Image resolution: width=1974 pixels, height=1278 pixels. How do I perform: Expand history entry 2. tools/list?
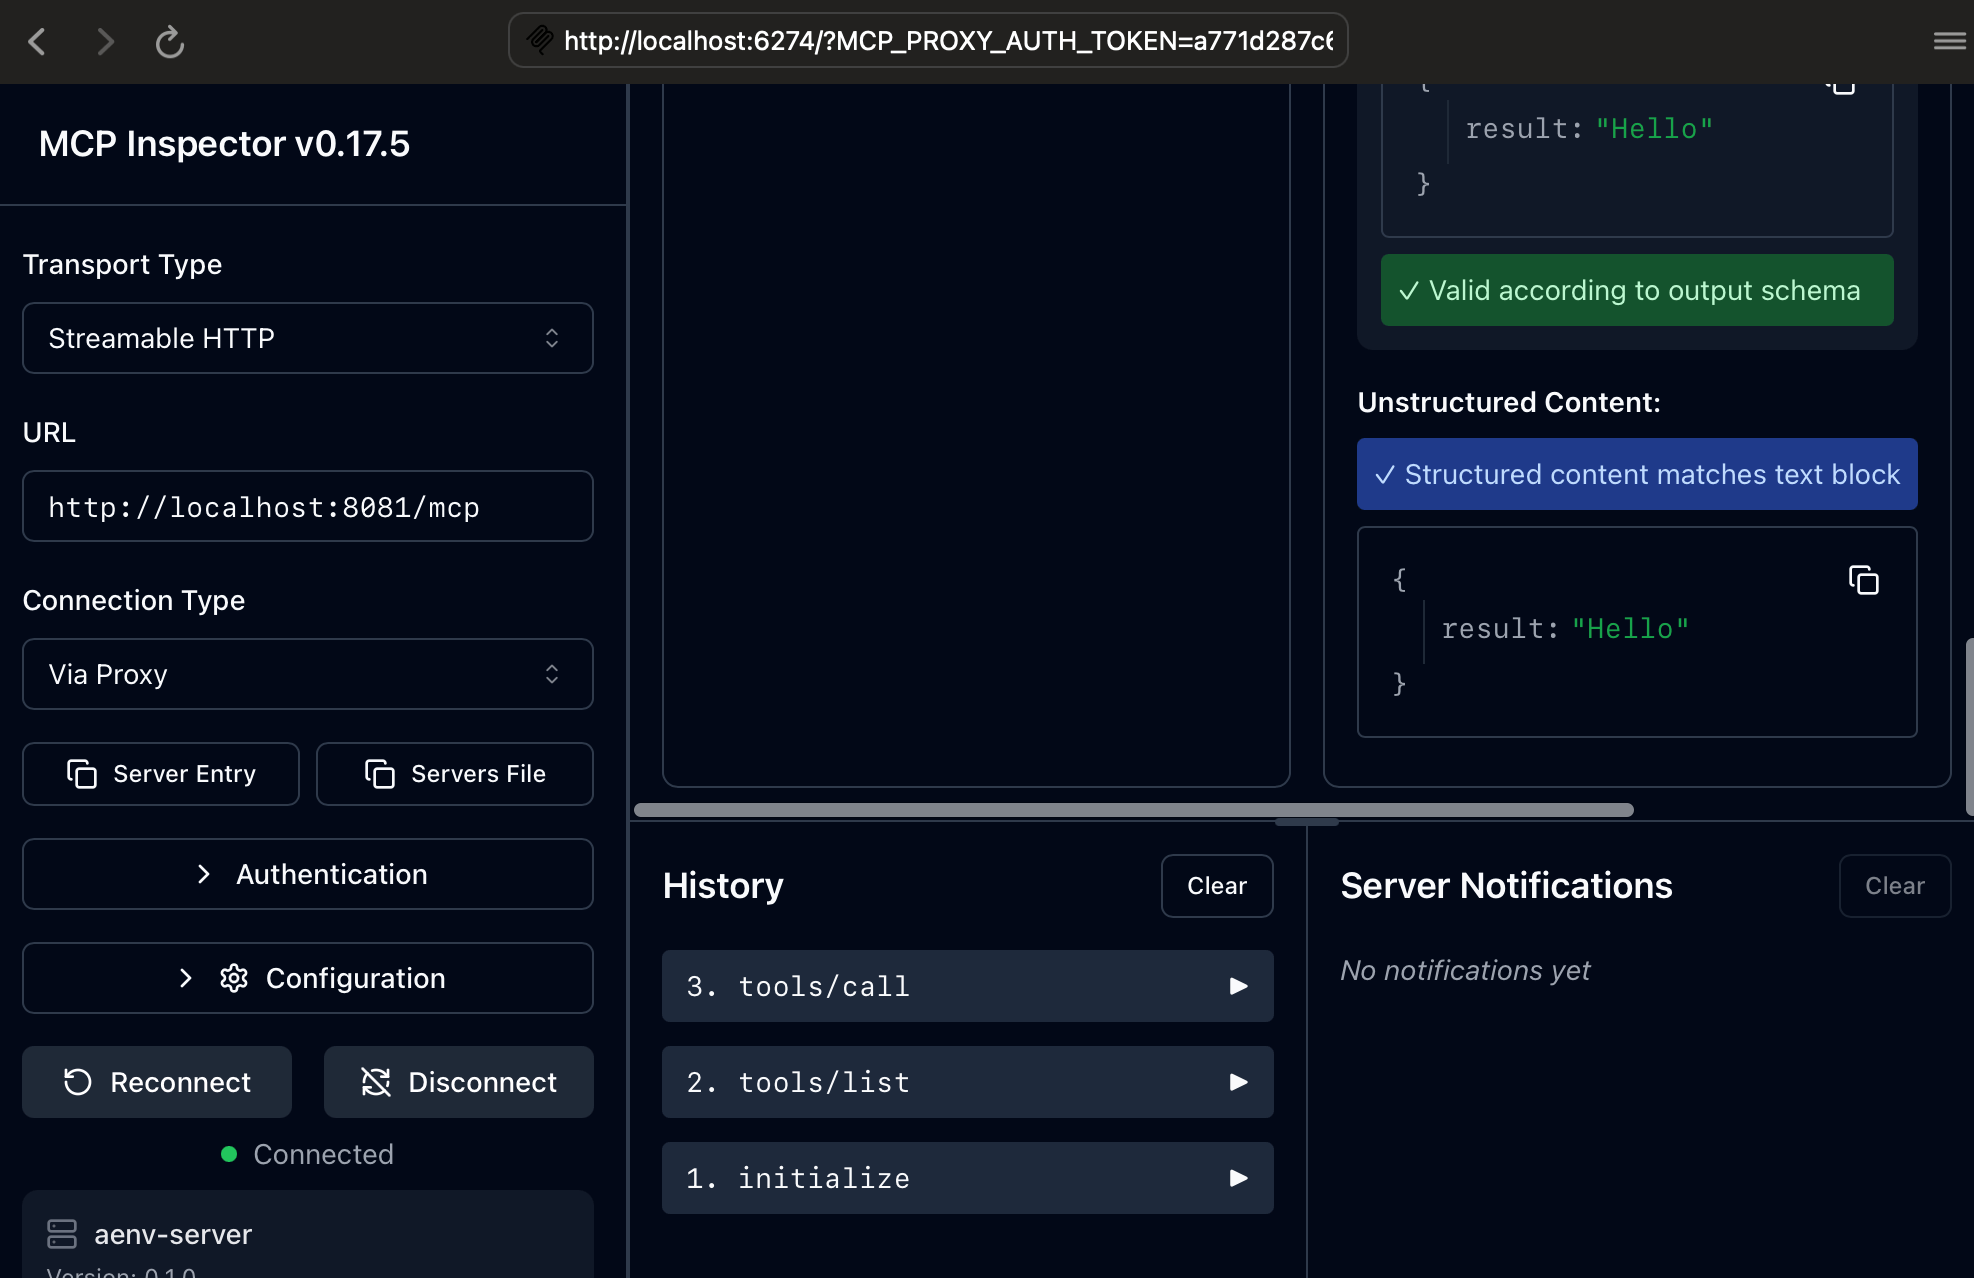coord(967,1082)
